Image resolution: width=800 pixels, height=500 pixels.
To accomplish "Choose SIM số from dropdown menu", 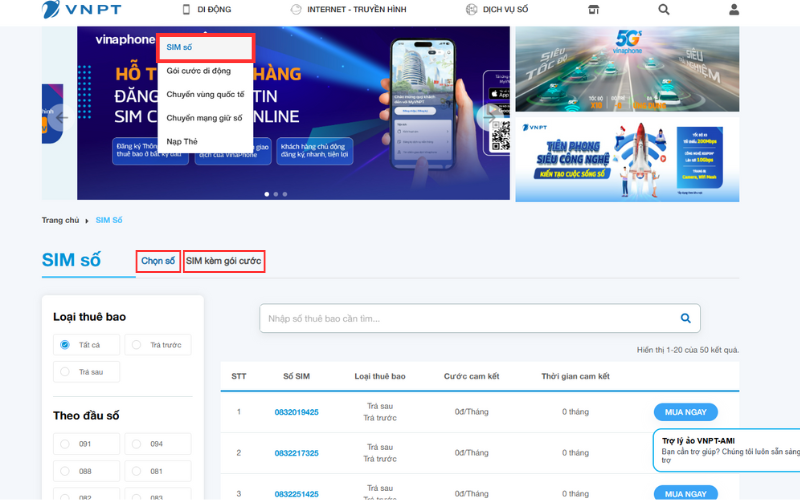I will (205, 47).
